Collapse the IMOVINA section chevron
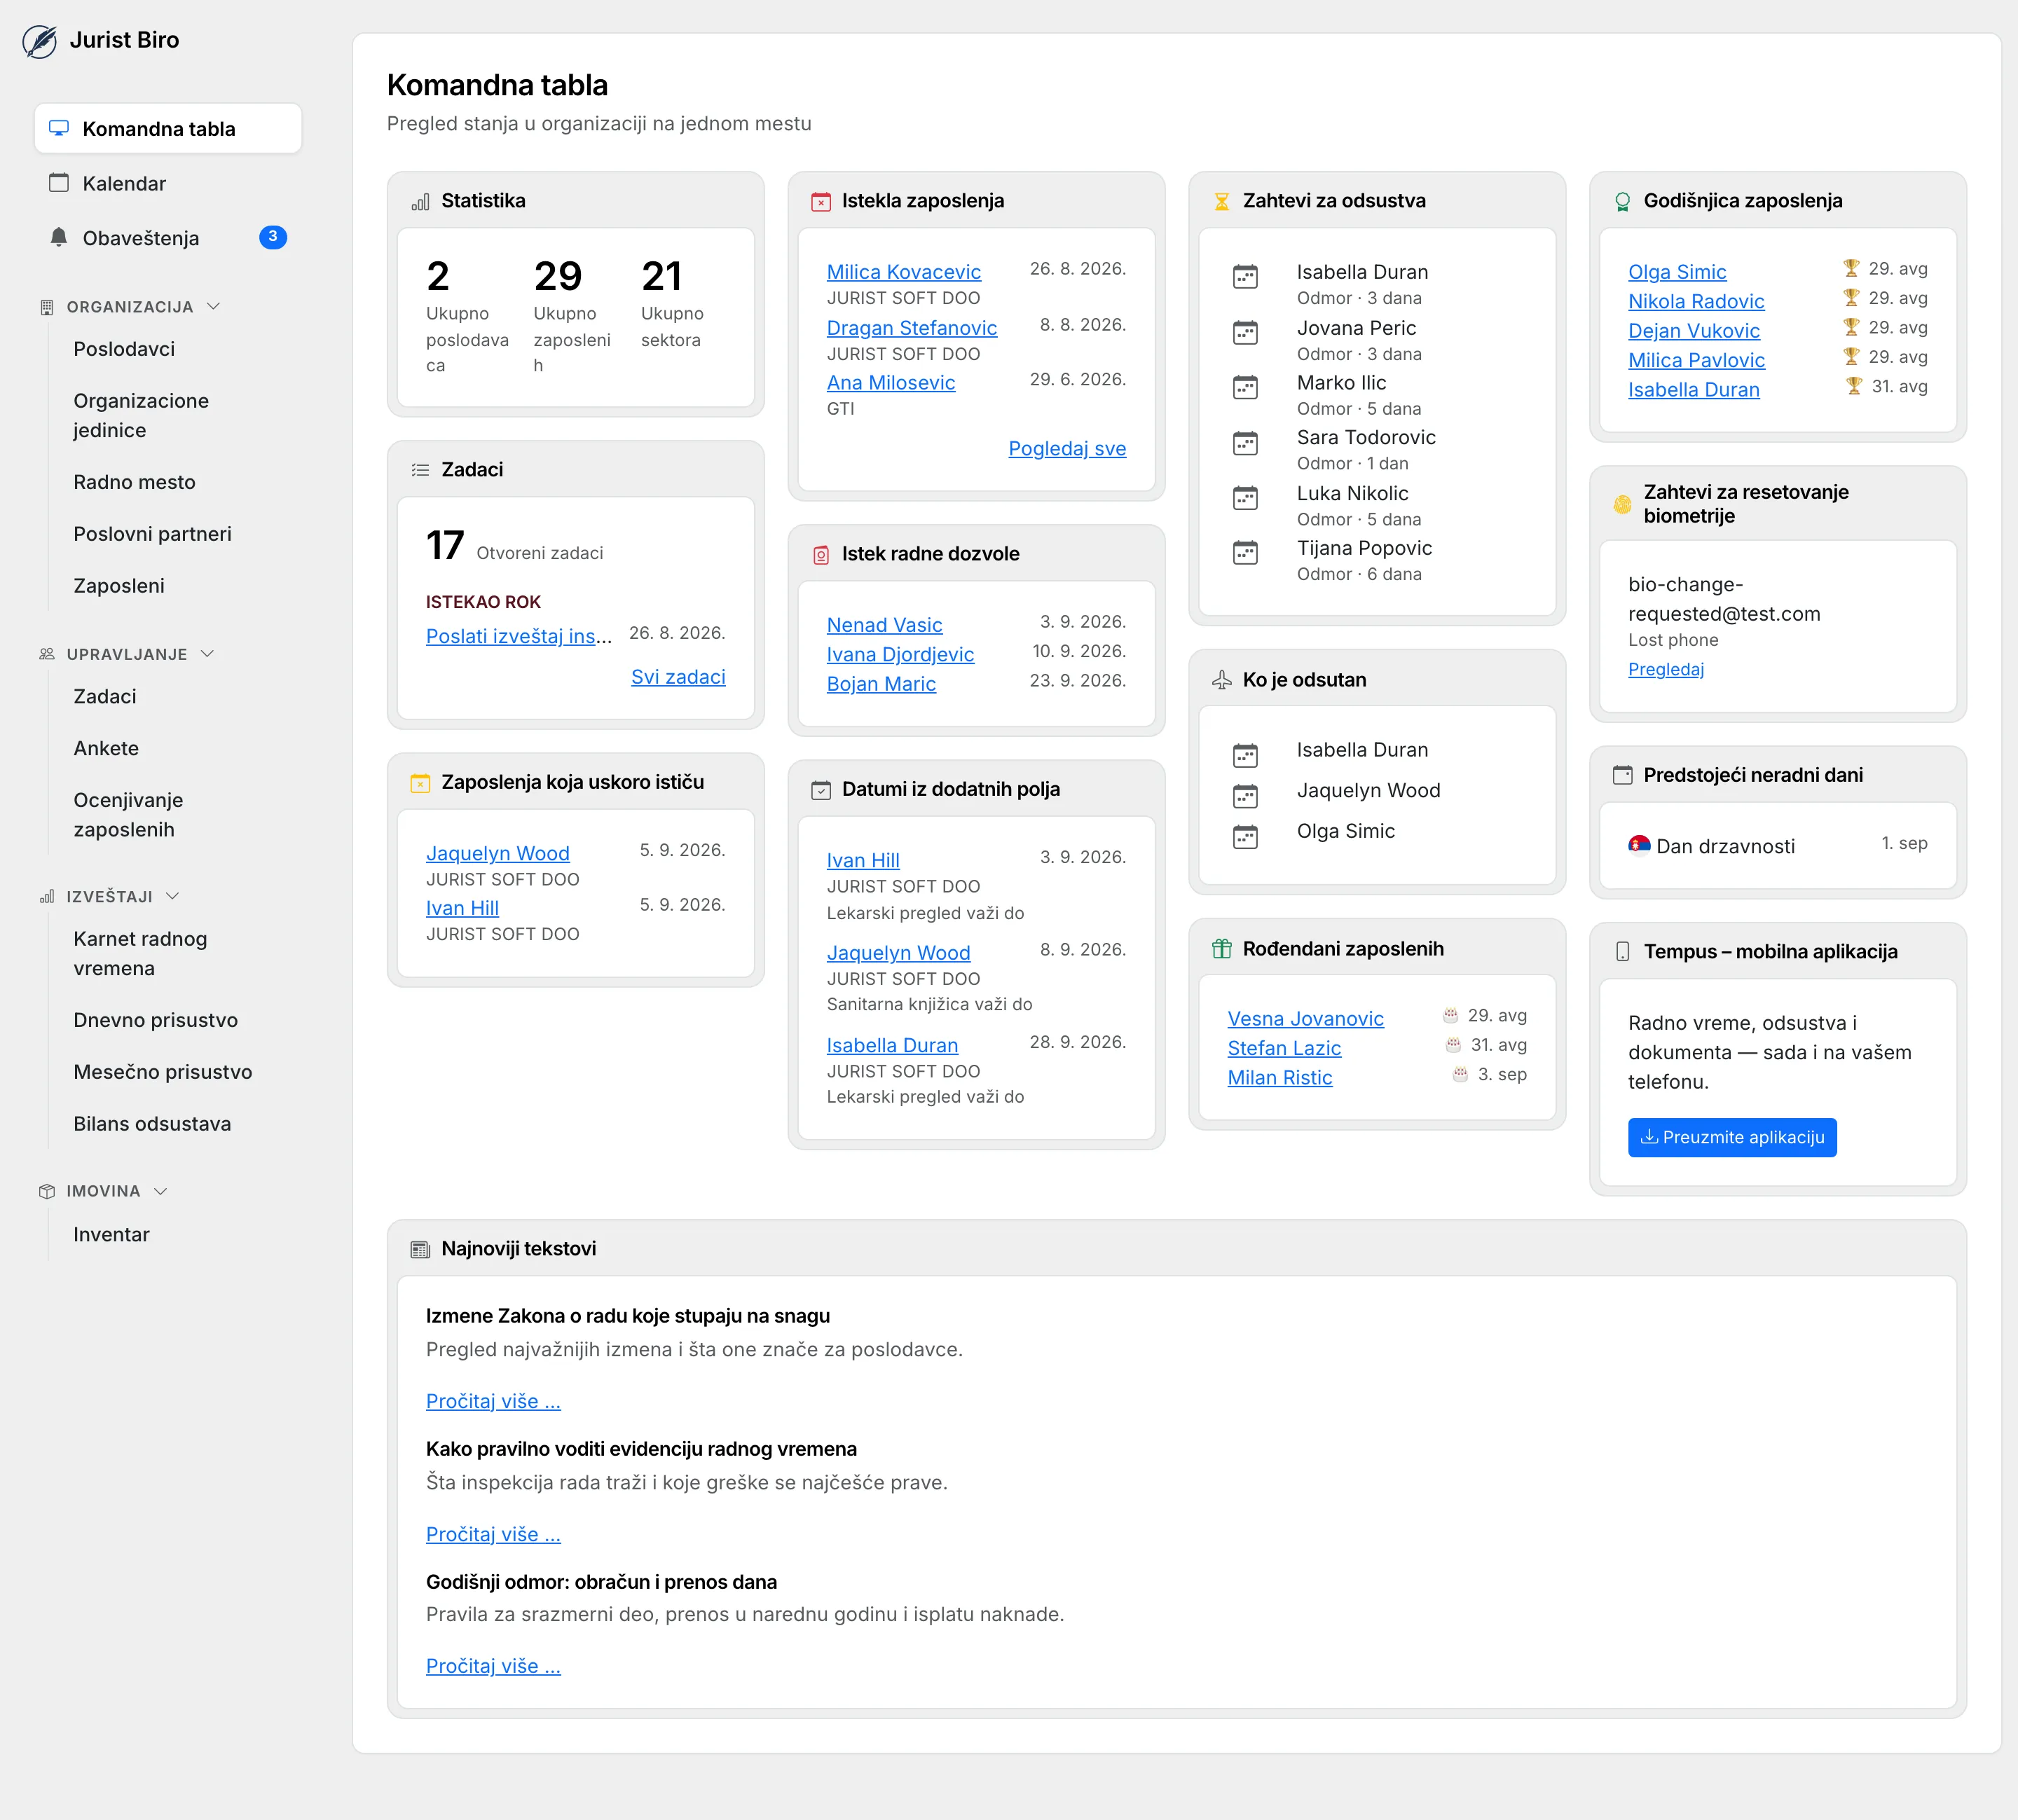 160,1191
